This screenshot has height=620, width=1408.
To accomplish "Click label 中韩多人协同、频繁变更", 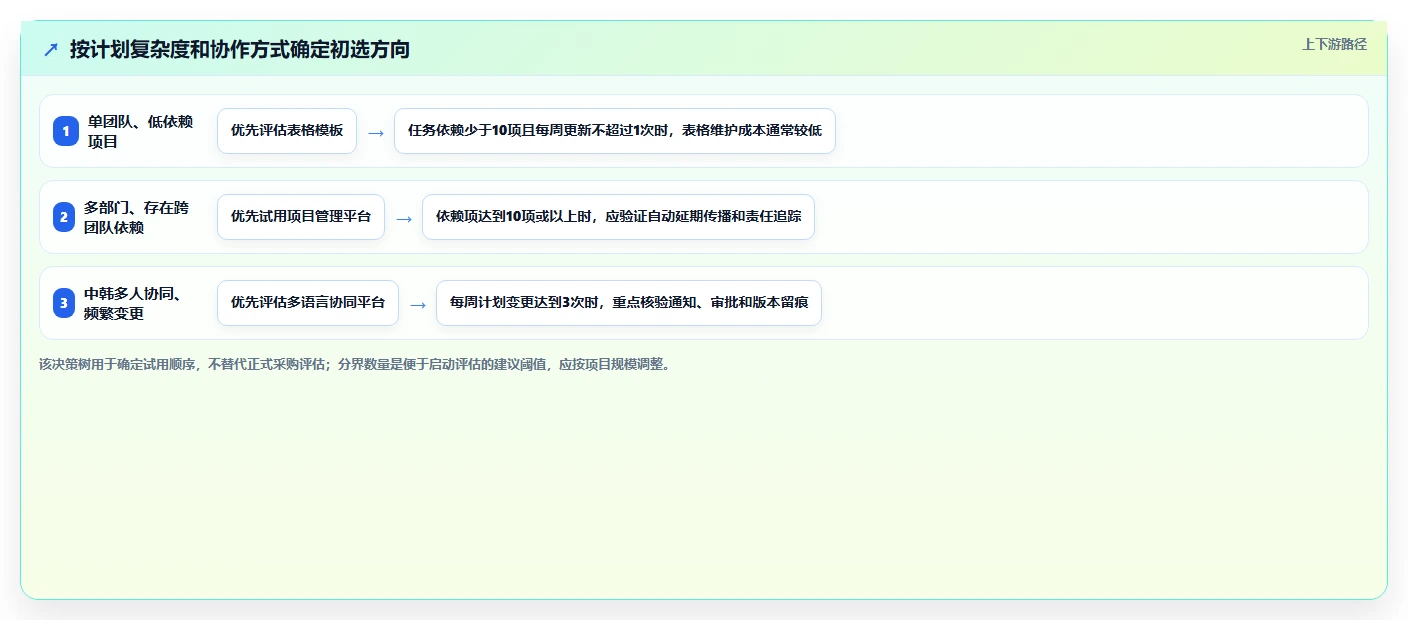I will pyautogui.click(x=133, y=303).
